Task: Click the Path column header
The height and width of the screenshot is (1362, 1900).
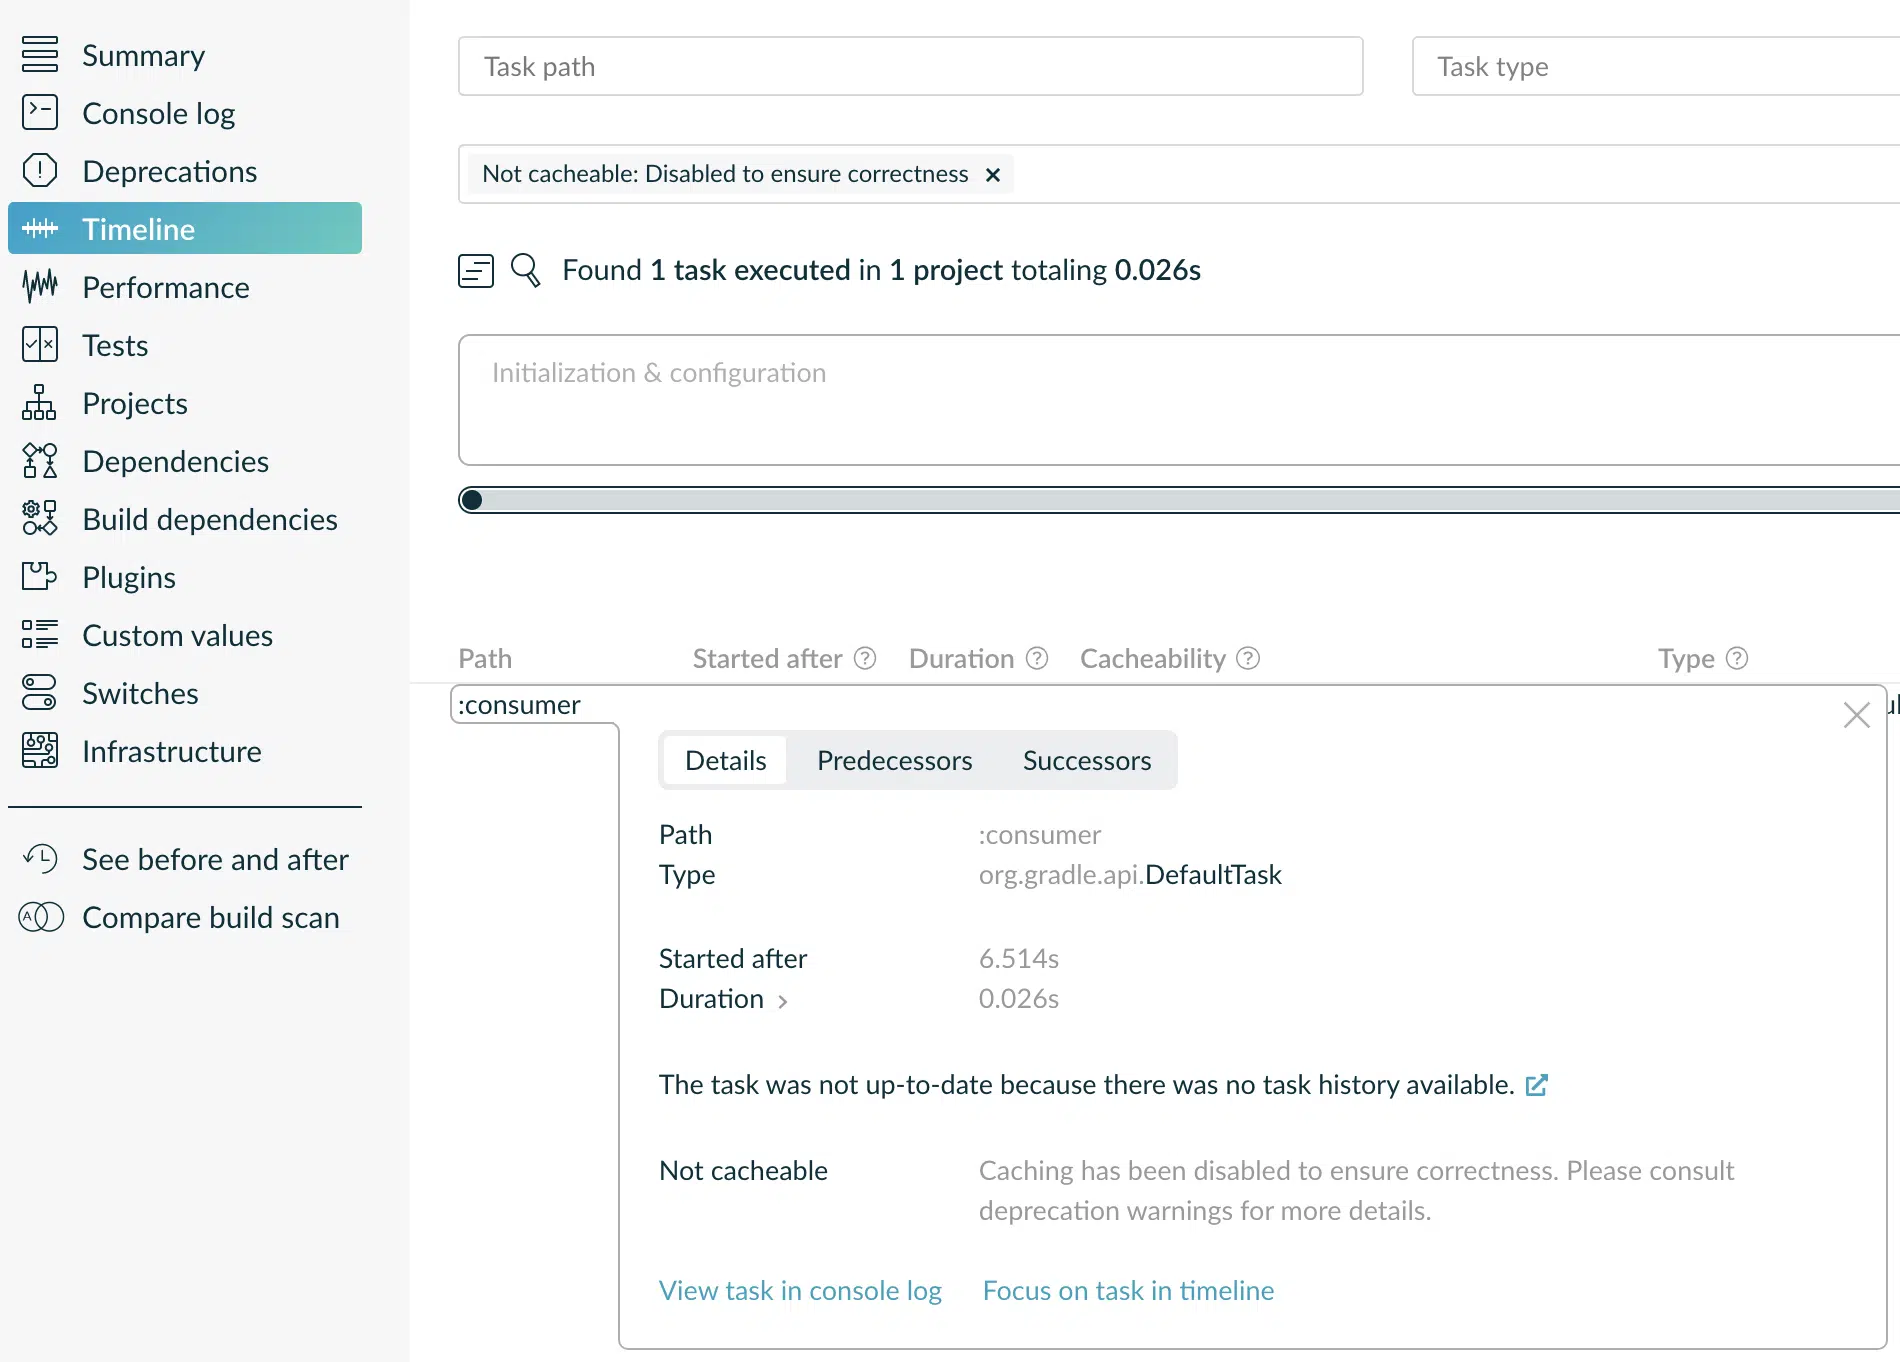Action: 485,658
